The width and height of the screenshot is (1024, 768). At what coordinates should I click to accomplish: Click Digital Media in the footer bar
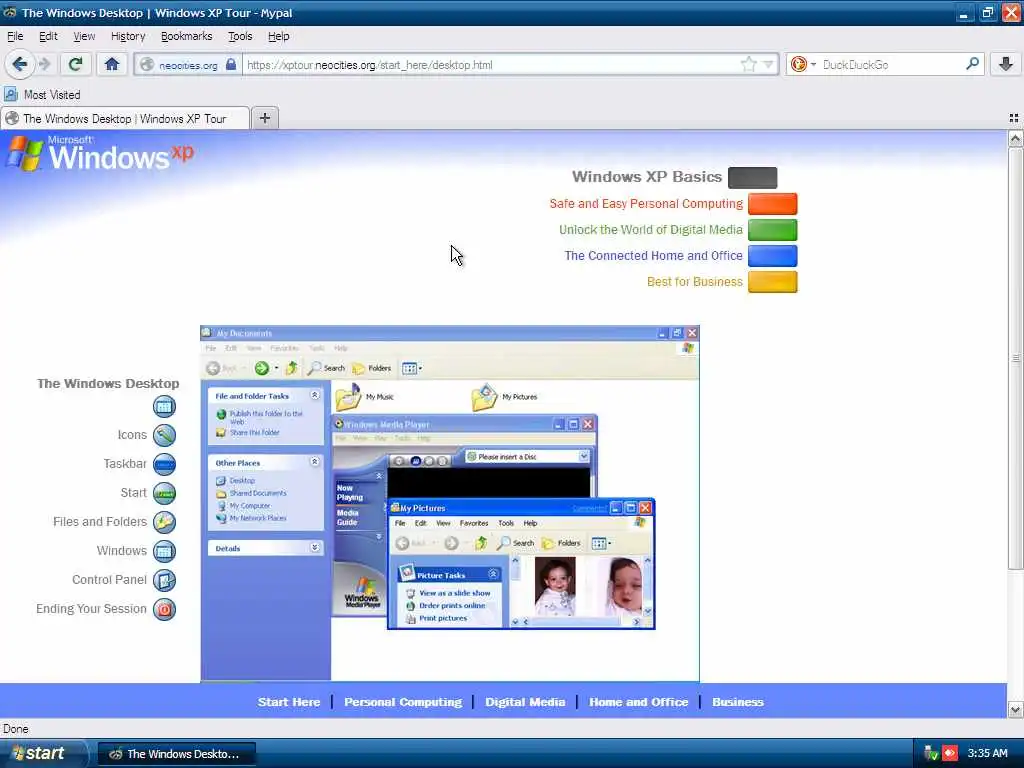tap(525, 702)
